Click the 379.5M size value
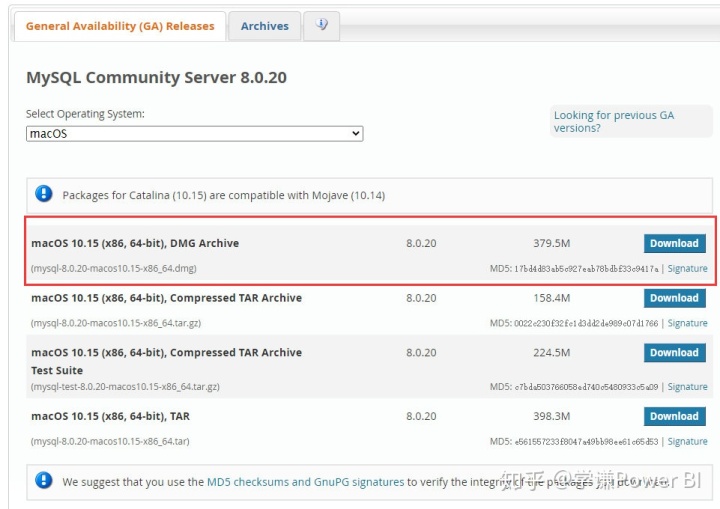 coord(551,243)
